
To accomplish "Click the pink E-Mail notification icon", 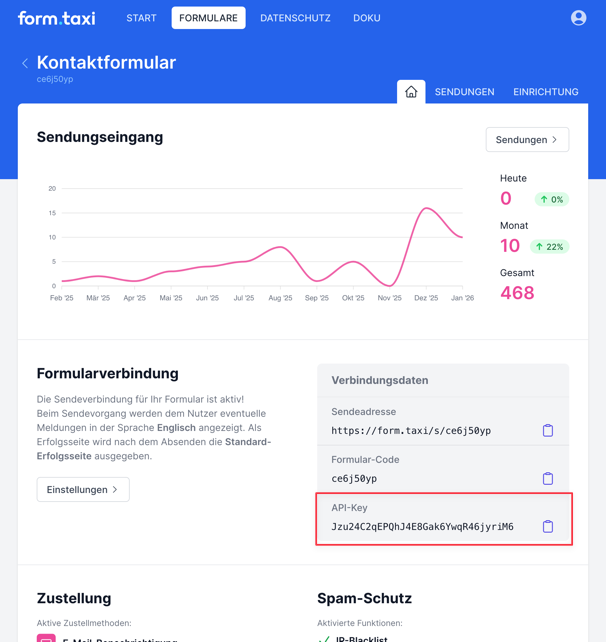I will pyautogui.click(x=46, y=638).
